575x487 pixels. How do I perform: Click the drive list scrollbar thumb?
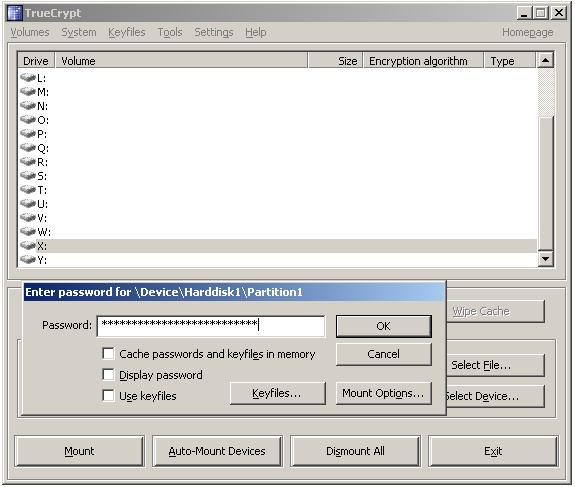pos(546,184)
